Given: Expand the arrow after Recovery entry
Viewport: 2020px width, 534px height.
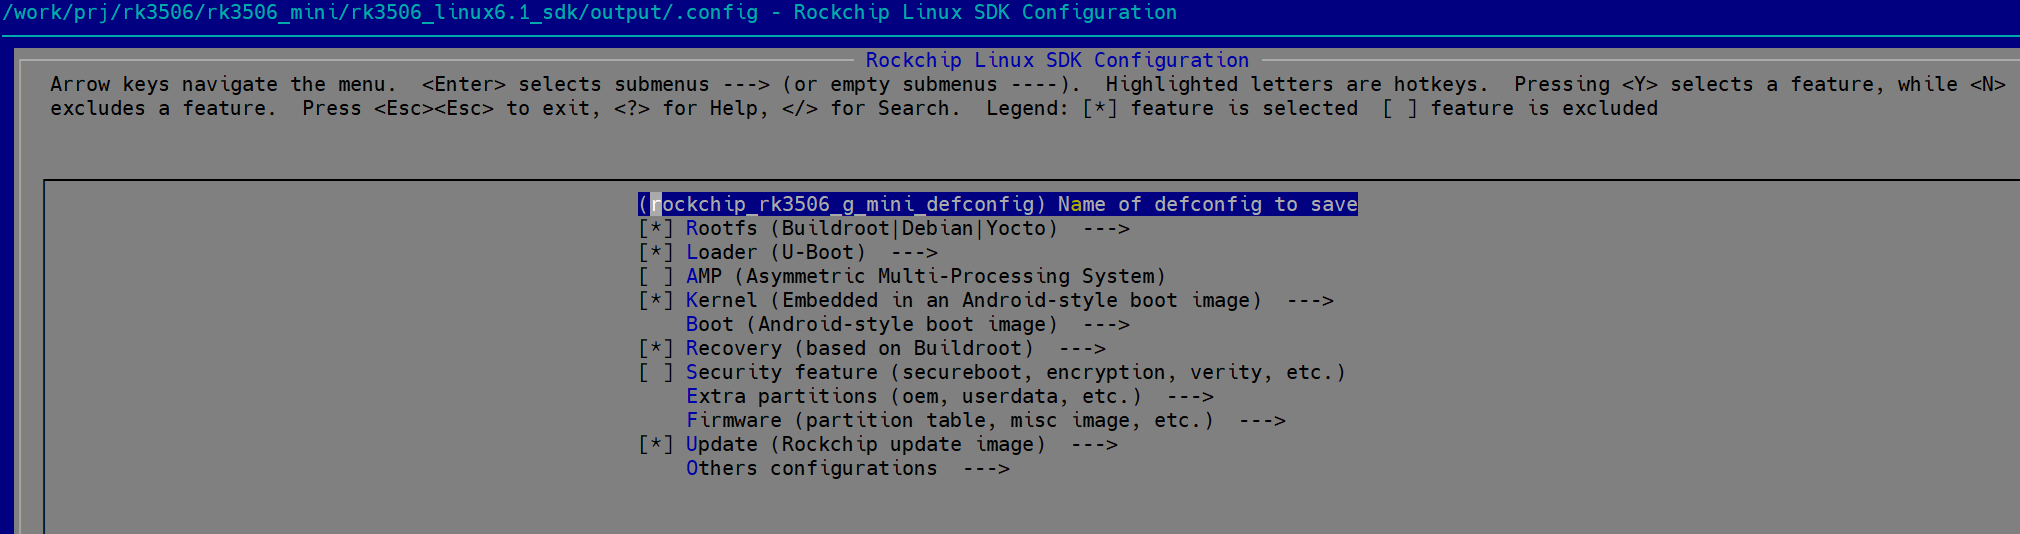Looking at the screenshot, I should point(1082,348).
